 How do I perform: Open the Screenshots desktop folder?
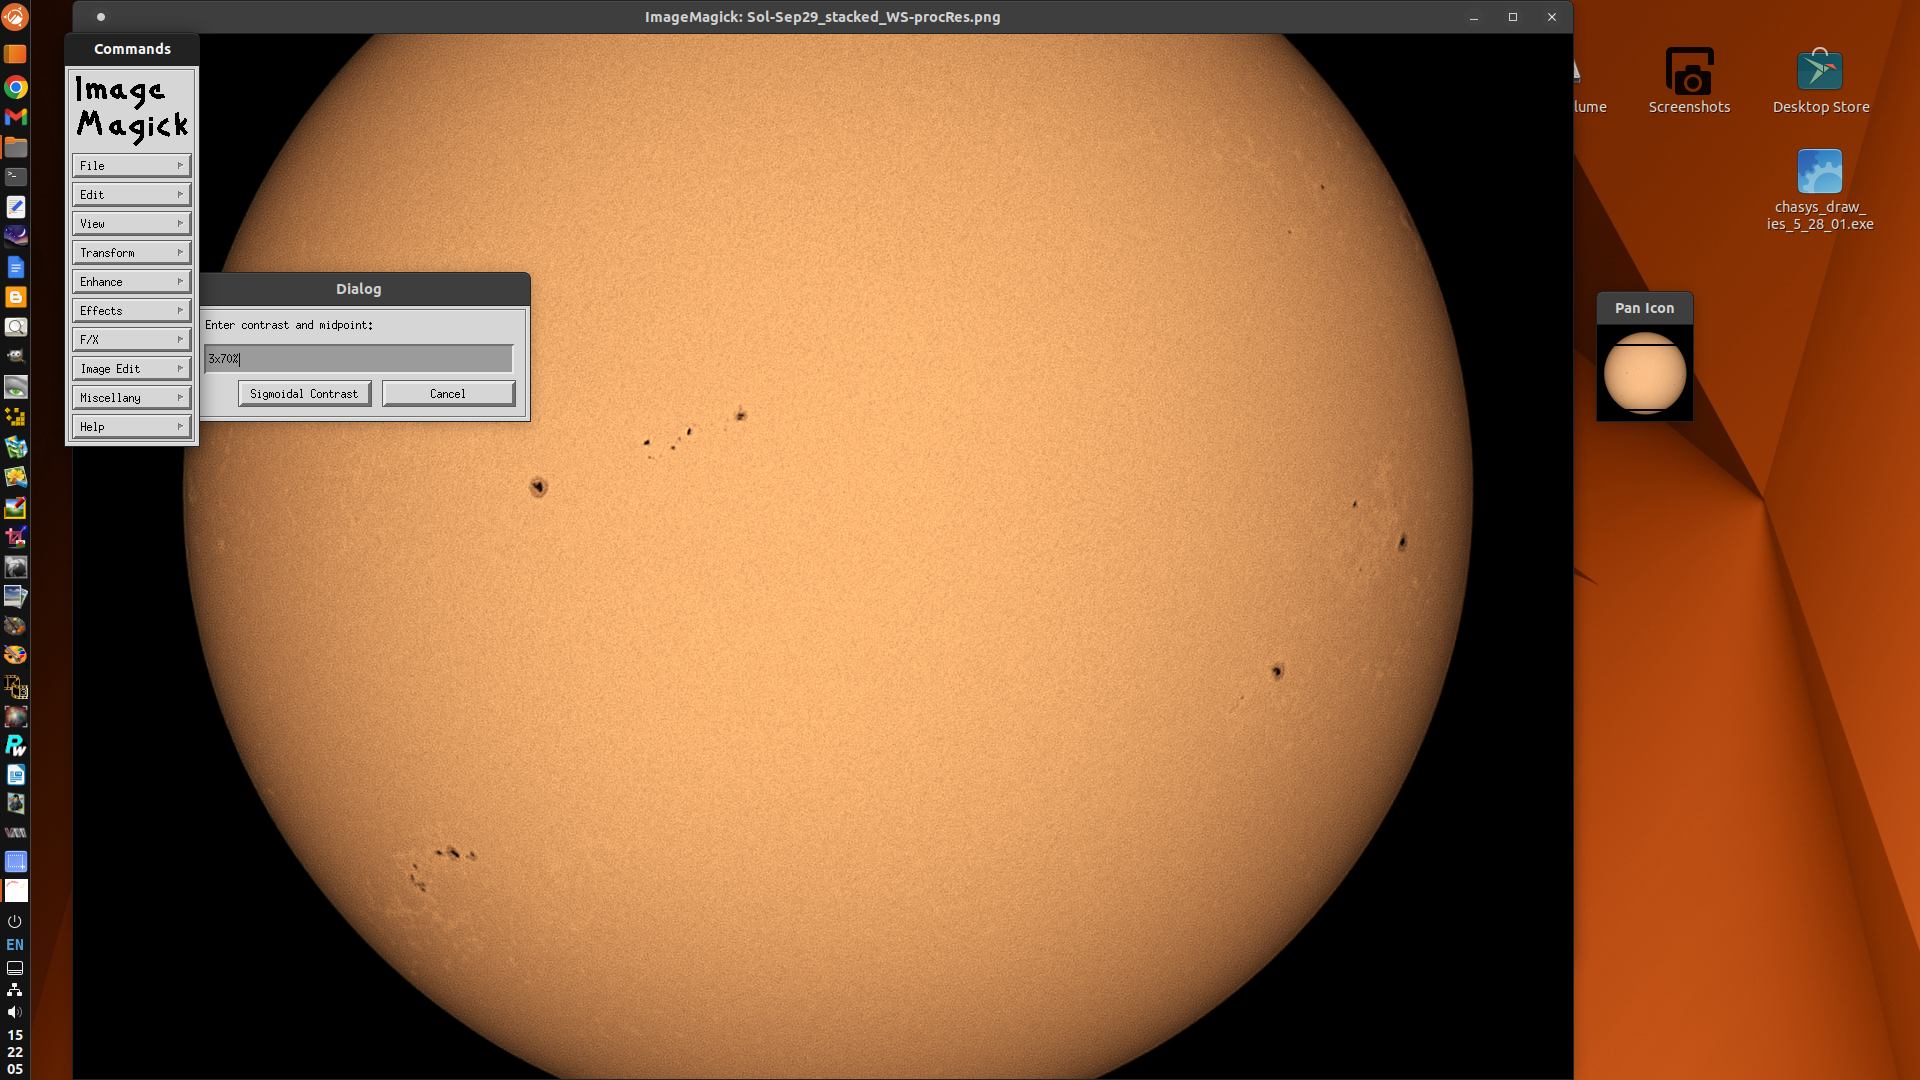tap(1689, 80)
